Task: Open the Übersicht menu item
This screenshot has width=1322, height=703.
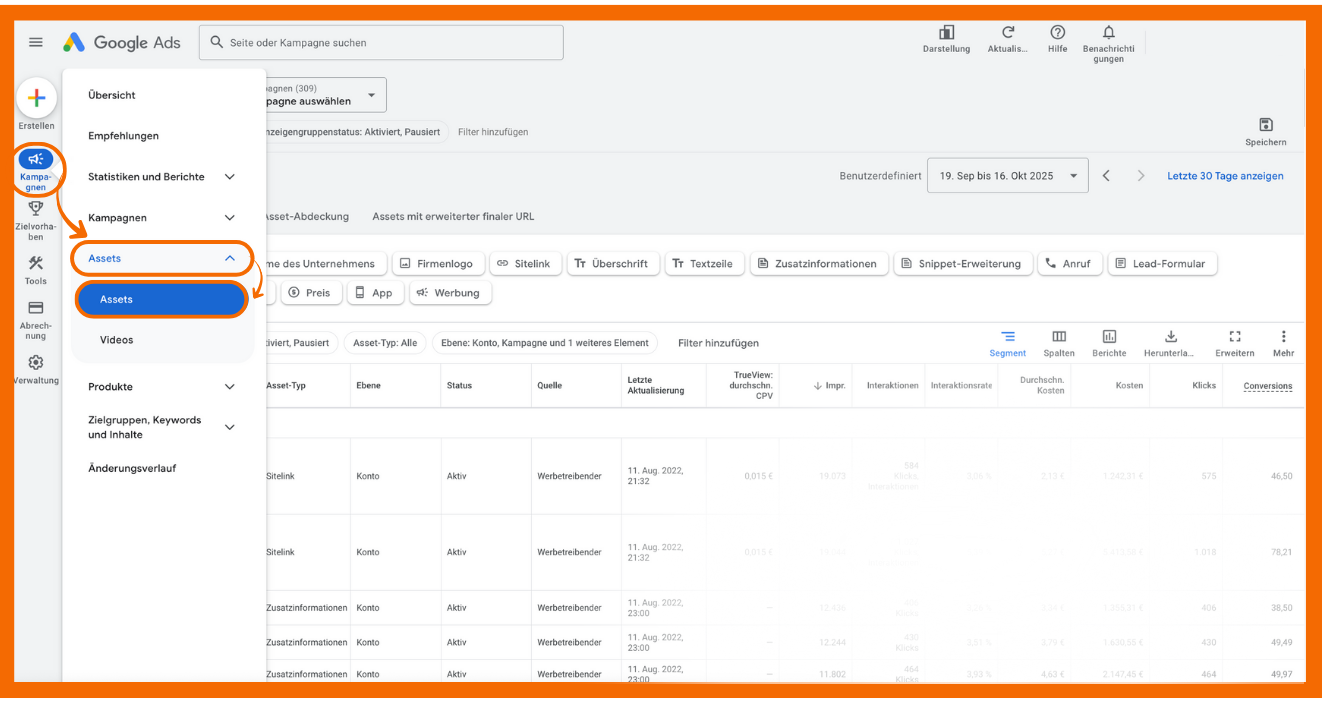Action: pyautogui.click(x=112, y=95)
